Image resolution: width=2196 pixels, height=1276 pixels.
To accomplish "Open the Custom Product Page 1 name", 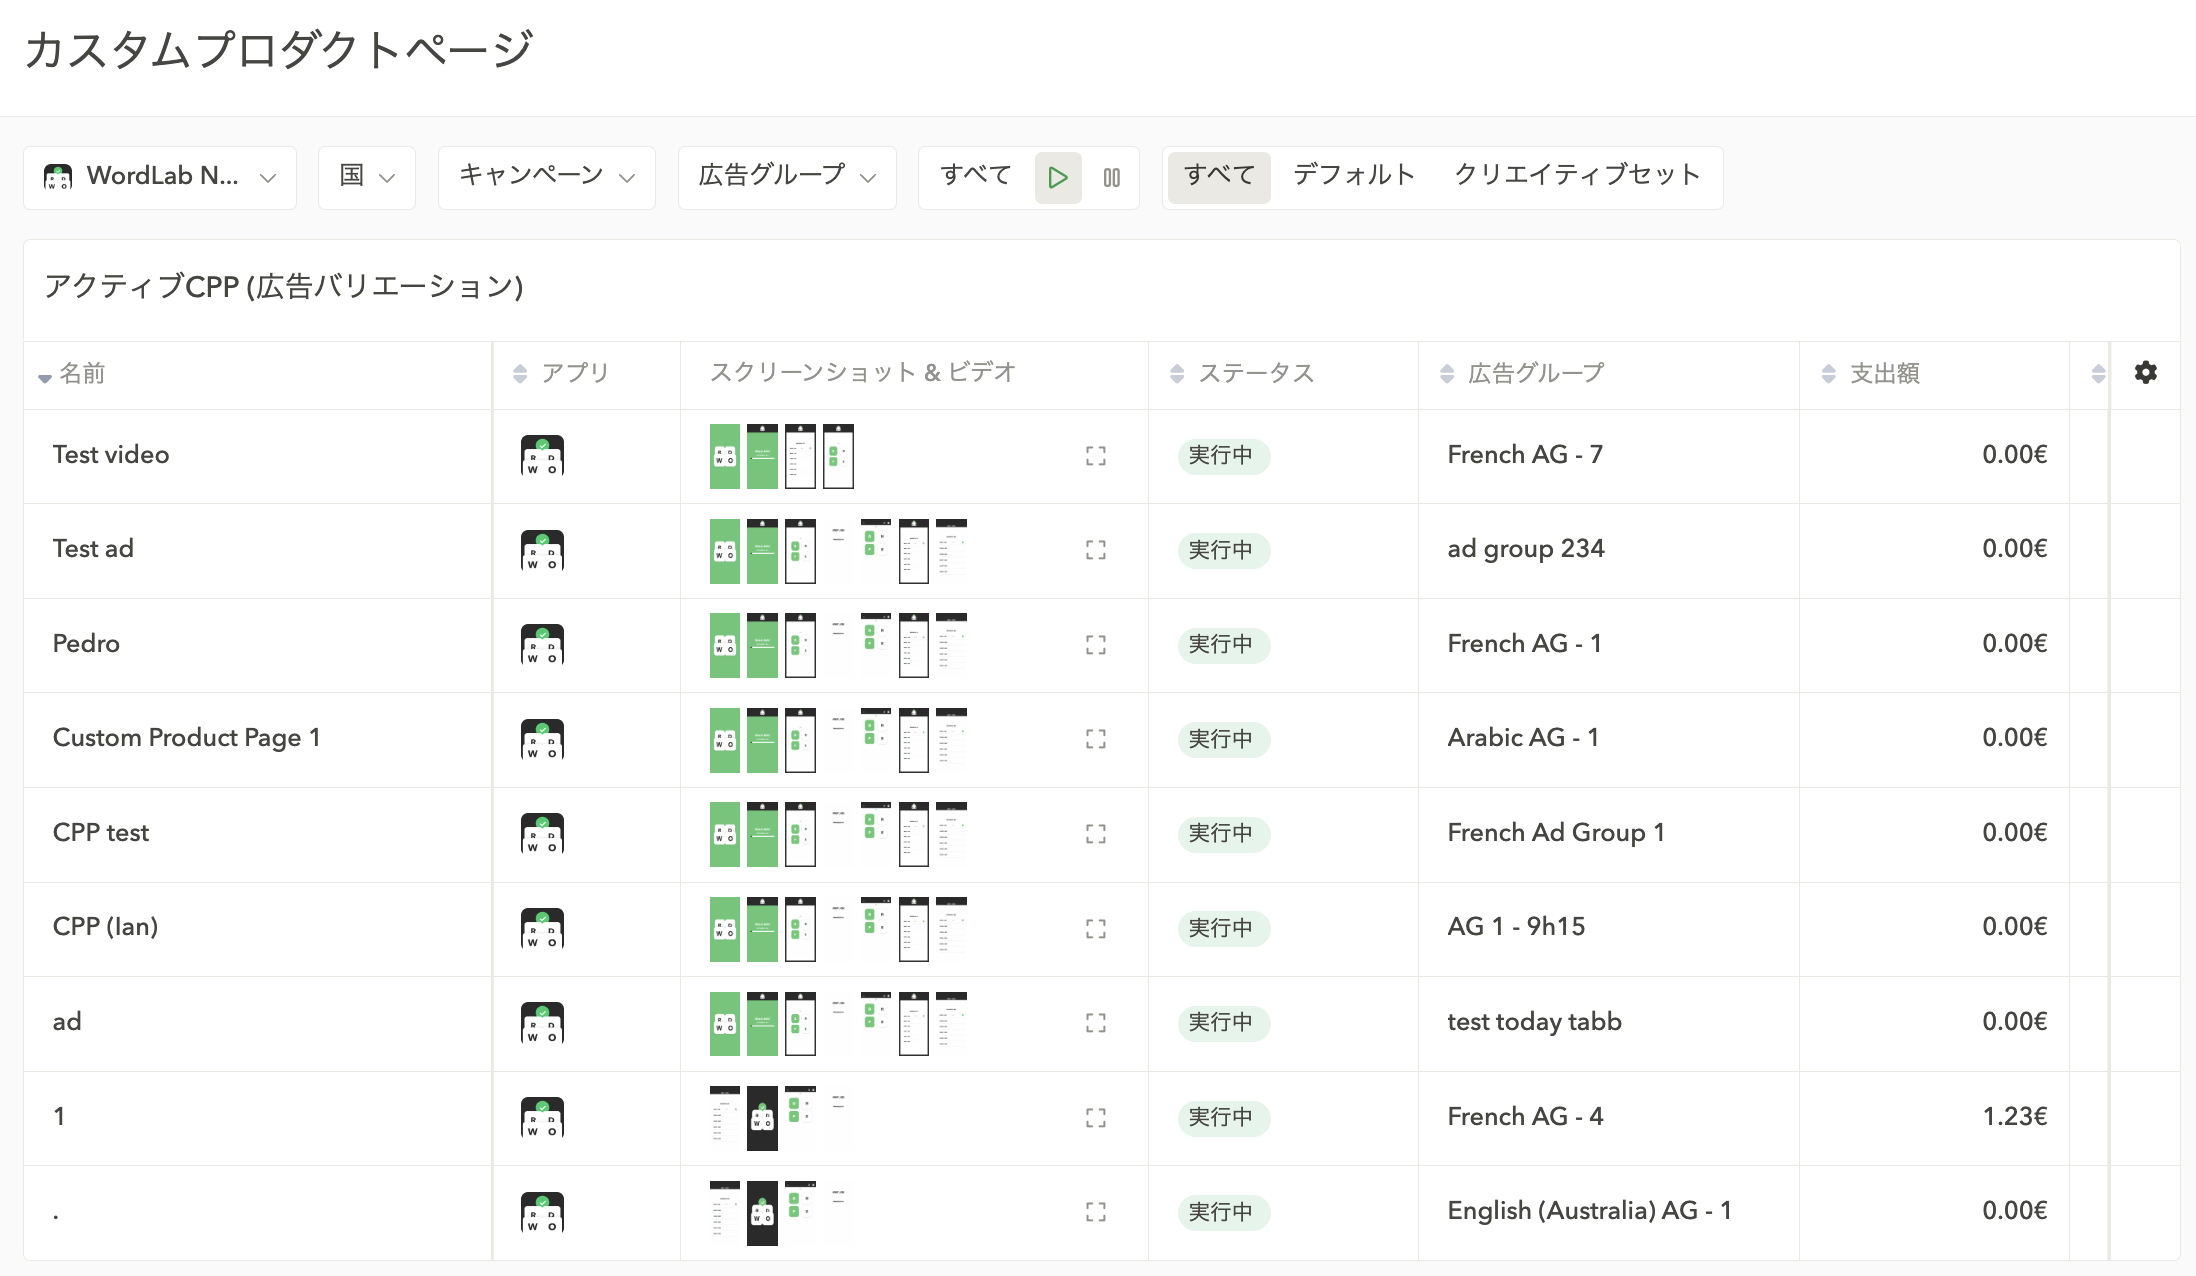I will pyautogui.click(x=187, y=738).
